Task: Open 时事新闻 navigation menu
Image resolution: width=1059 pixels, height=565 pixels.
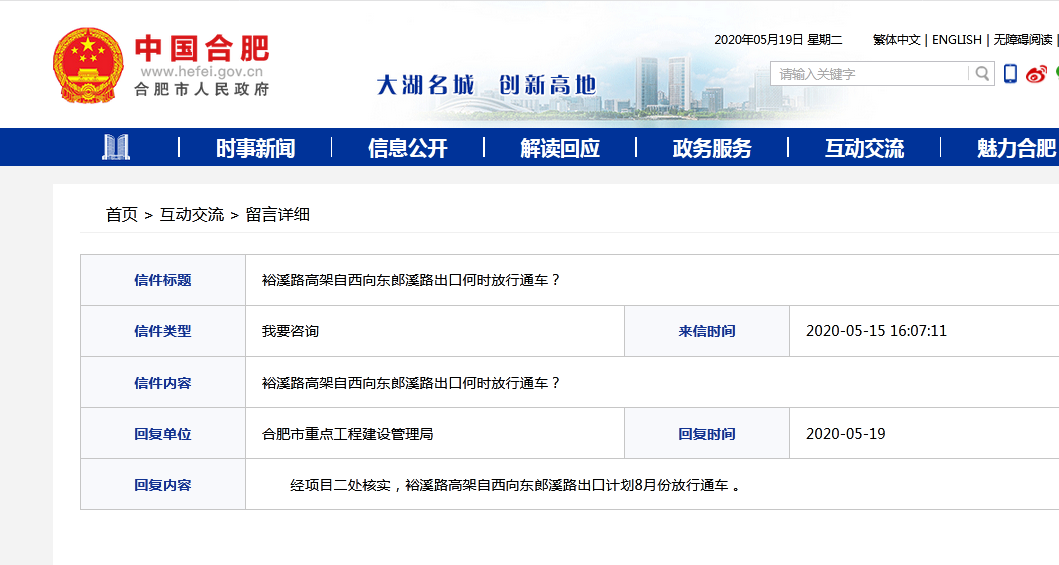Action: pyautogui.click(x=255, y=148)
